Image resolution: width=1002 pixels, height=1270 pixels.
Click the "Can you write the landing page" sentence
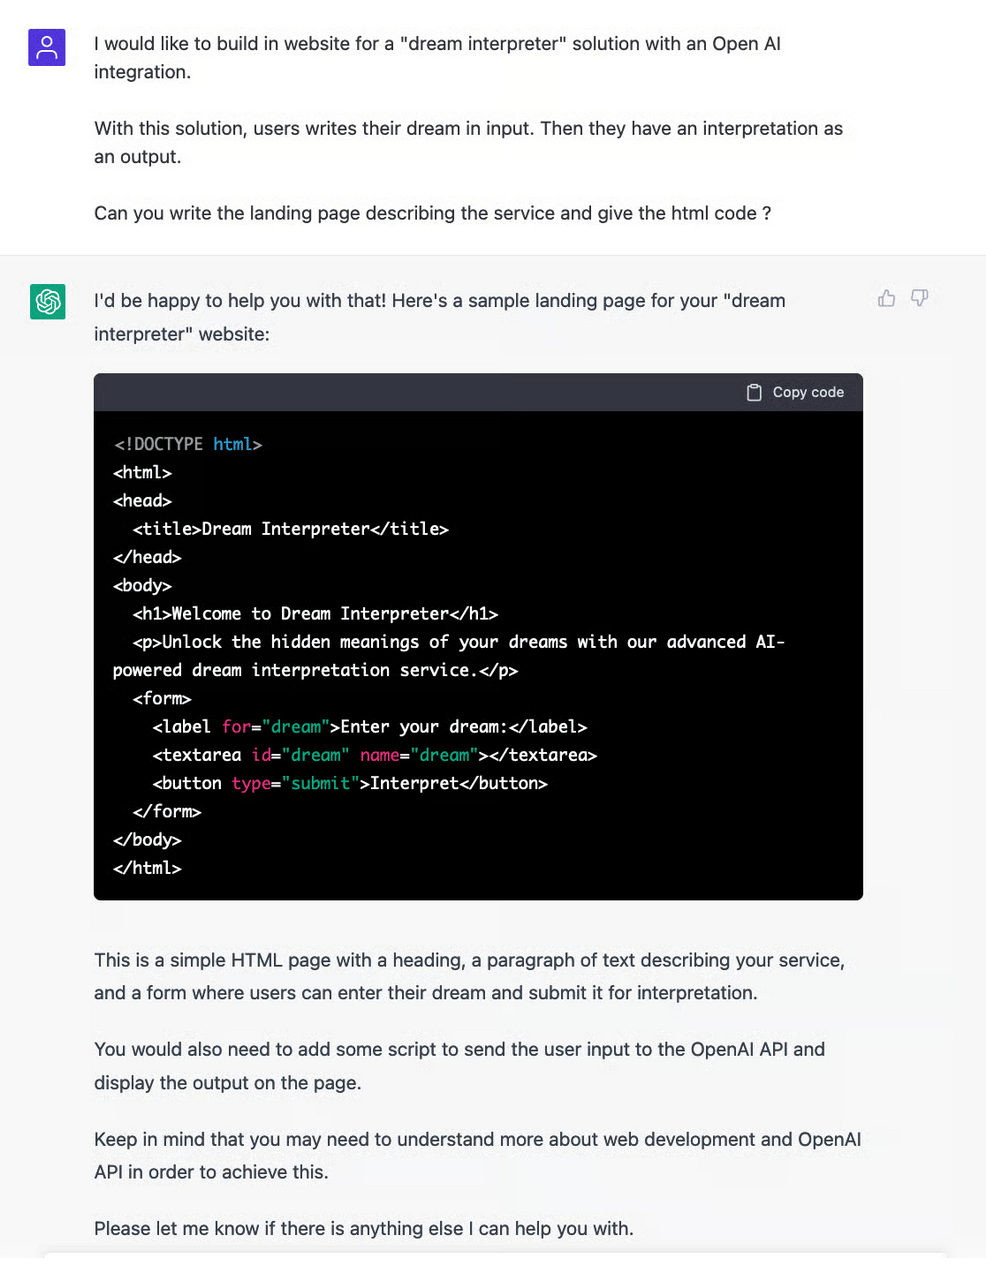tap(432, 213)
